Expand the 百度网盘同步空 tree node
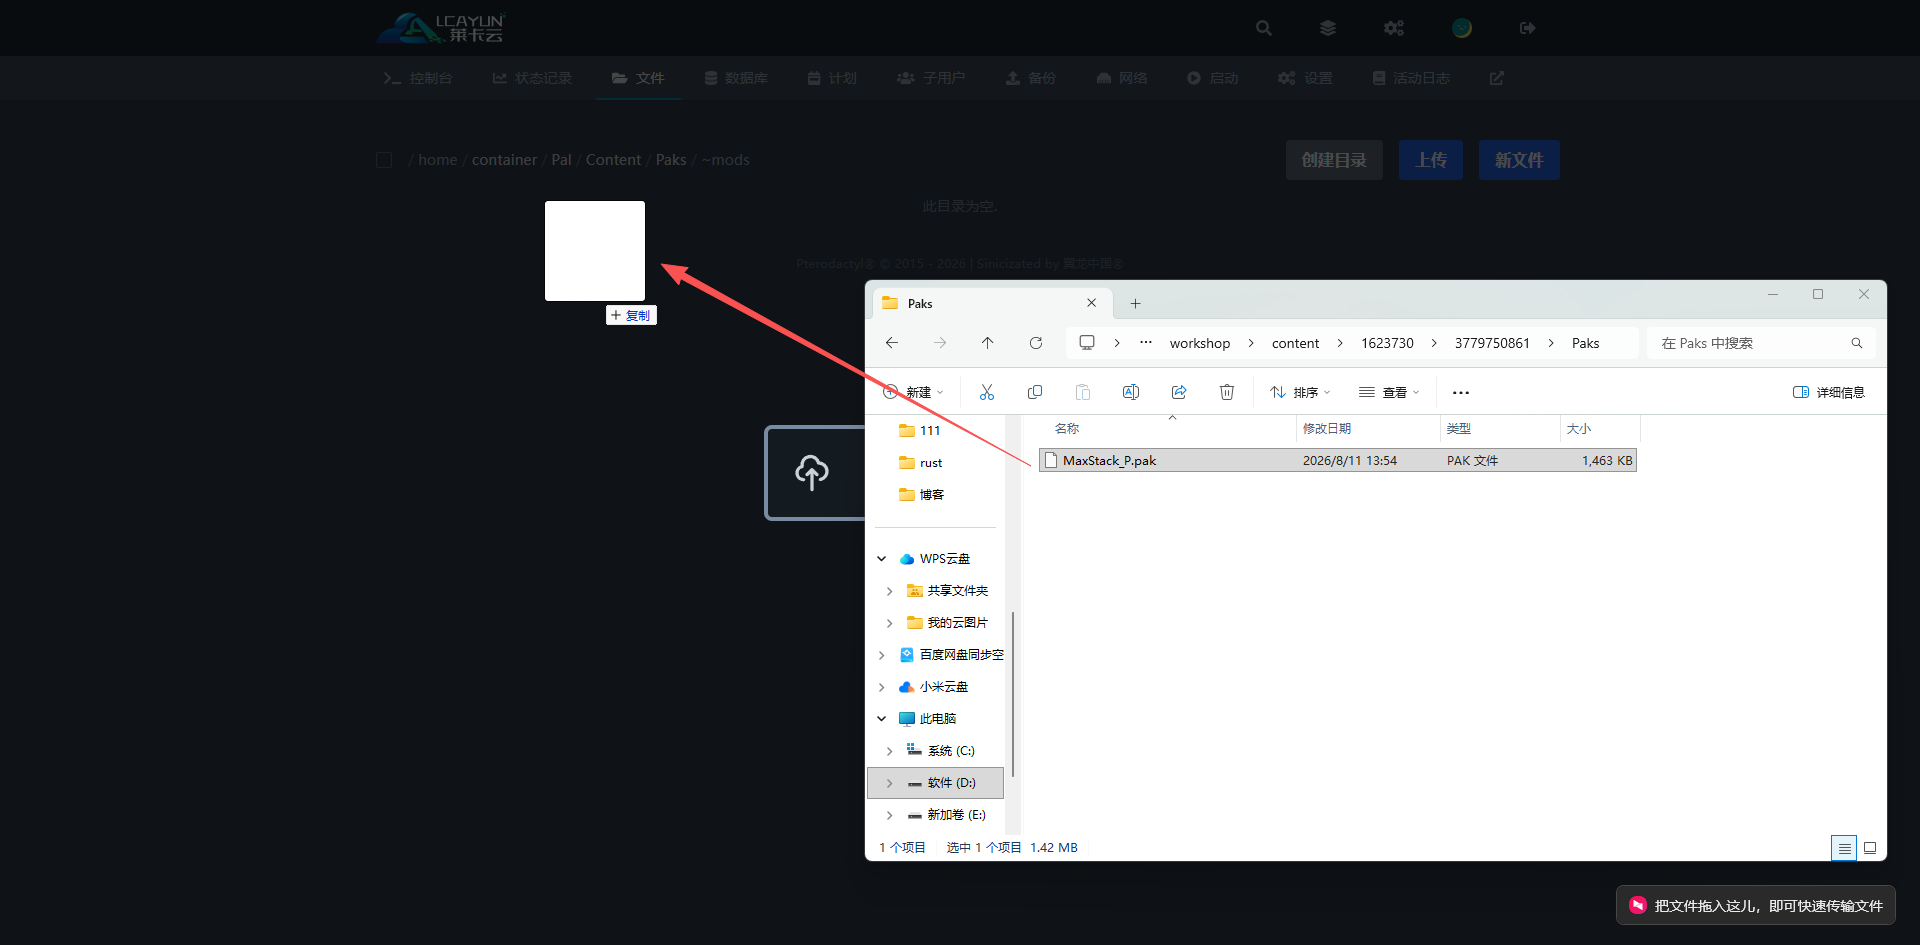1920x945 pixels. (882, 655)
